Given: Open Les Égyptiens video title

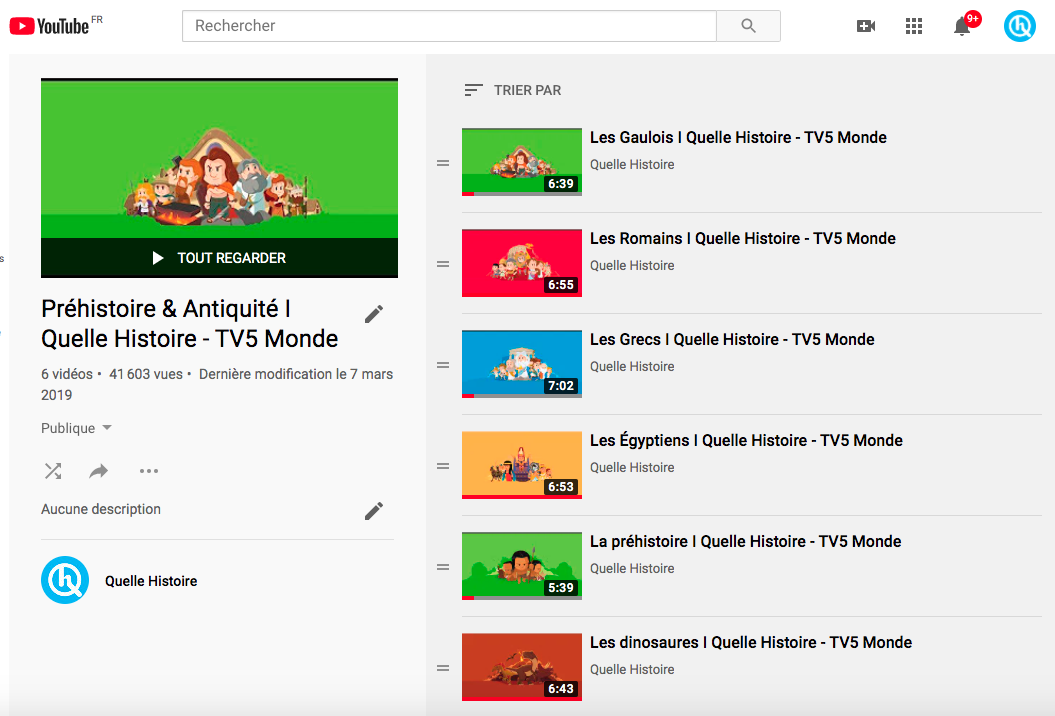Looking at the screenshot, I should [746, 440].
